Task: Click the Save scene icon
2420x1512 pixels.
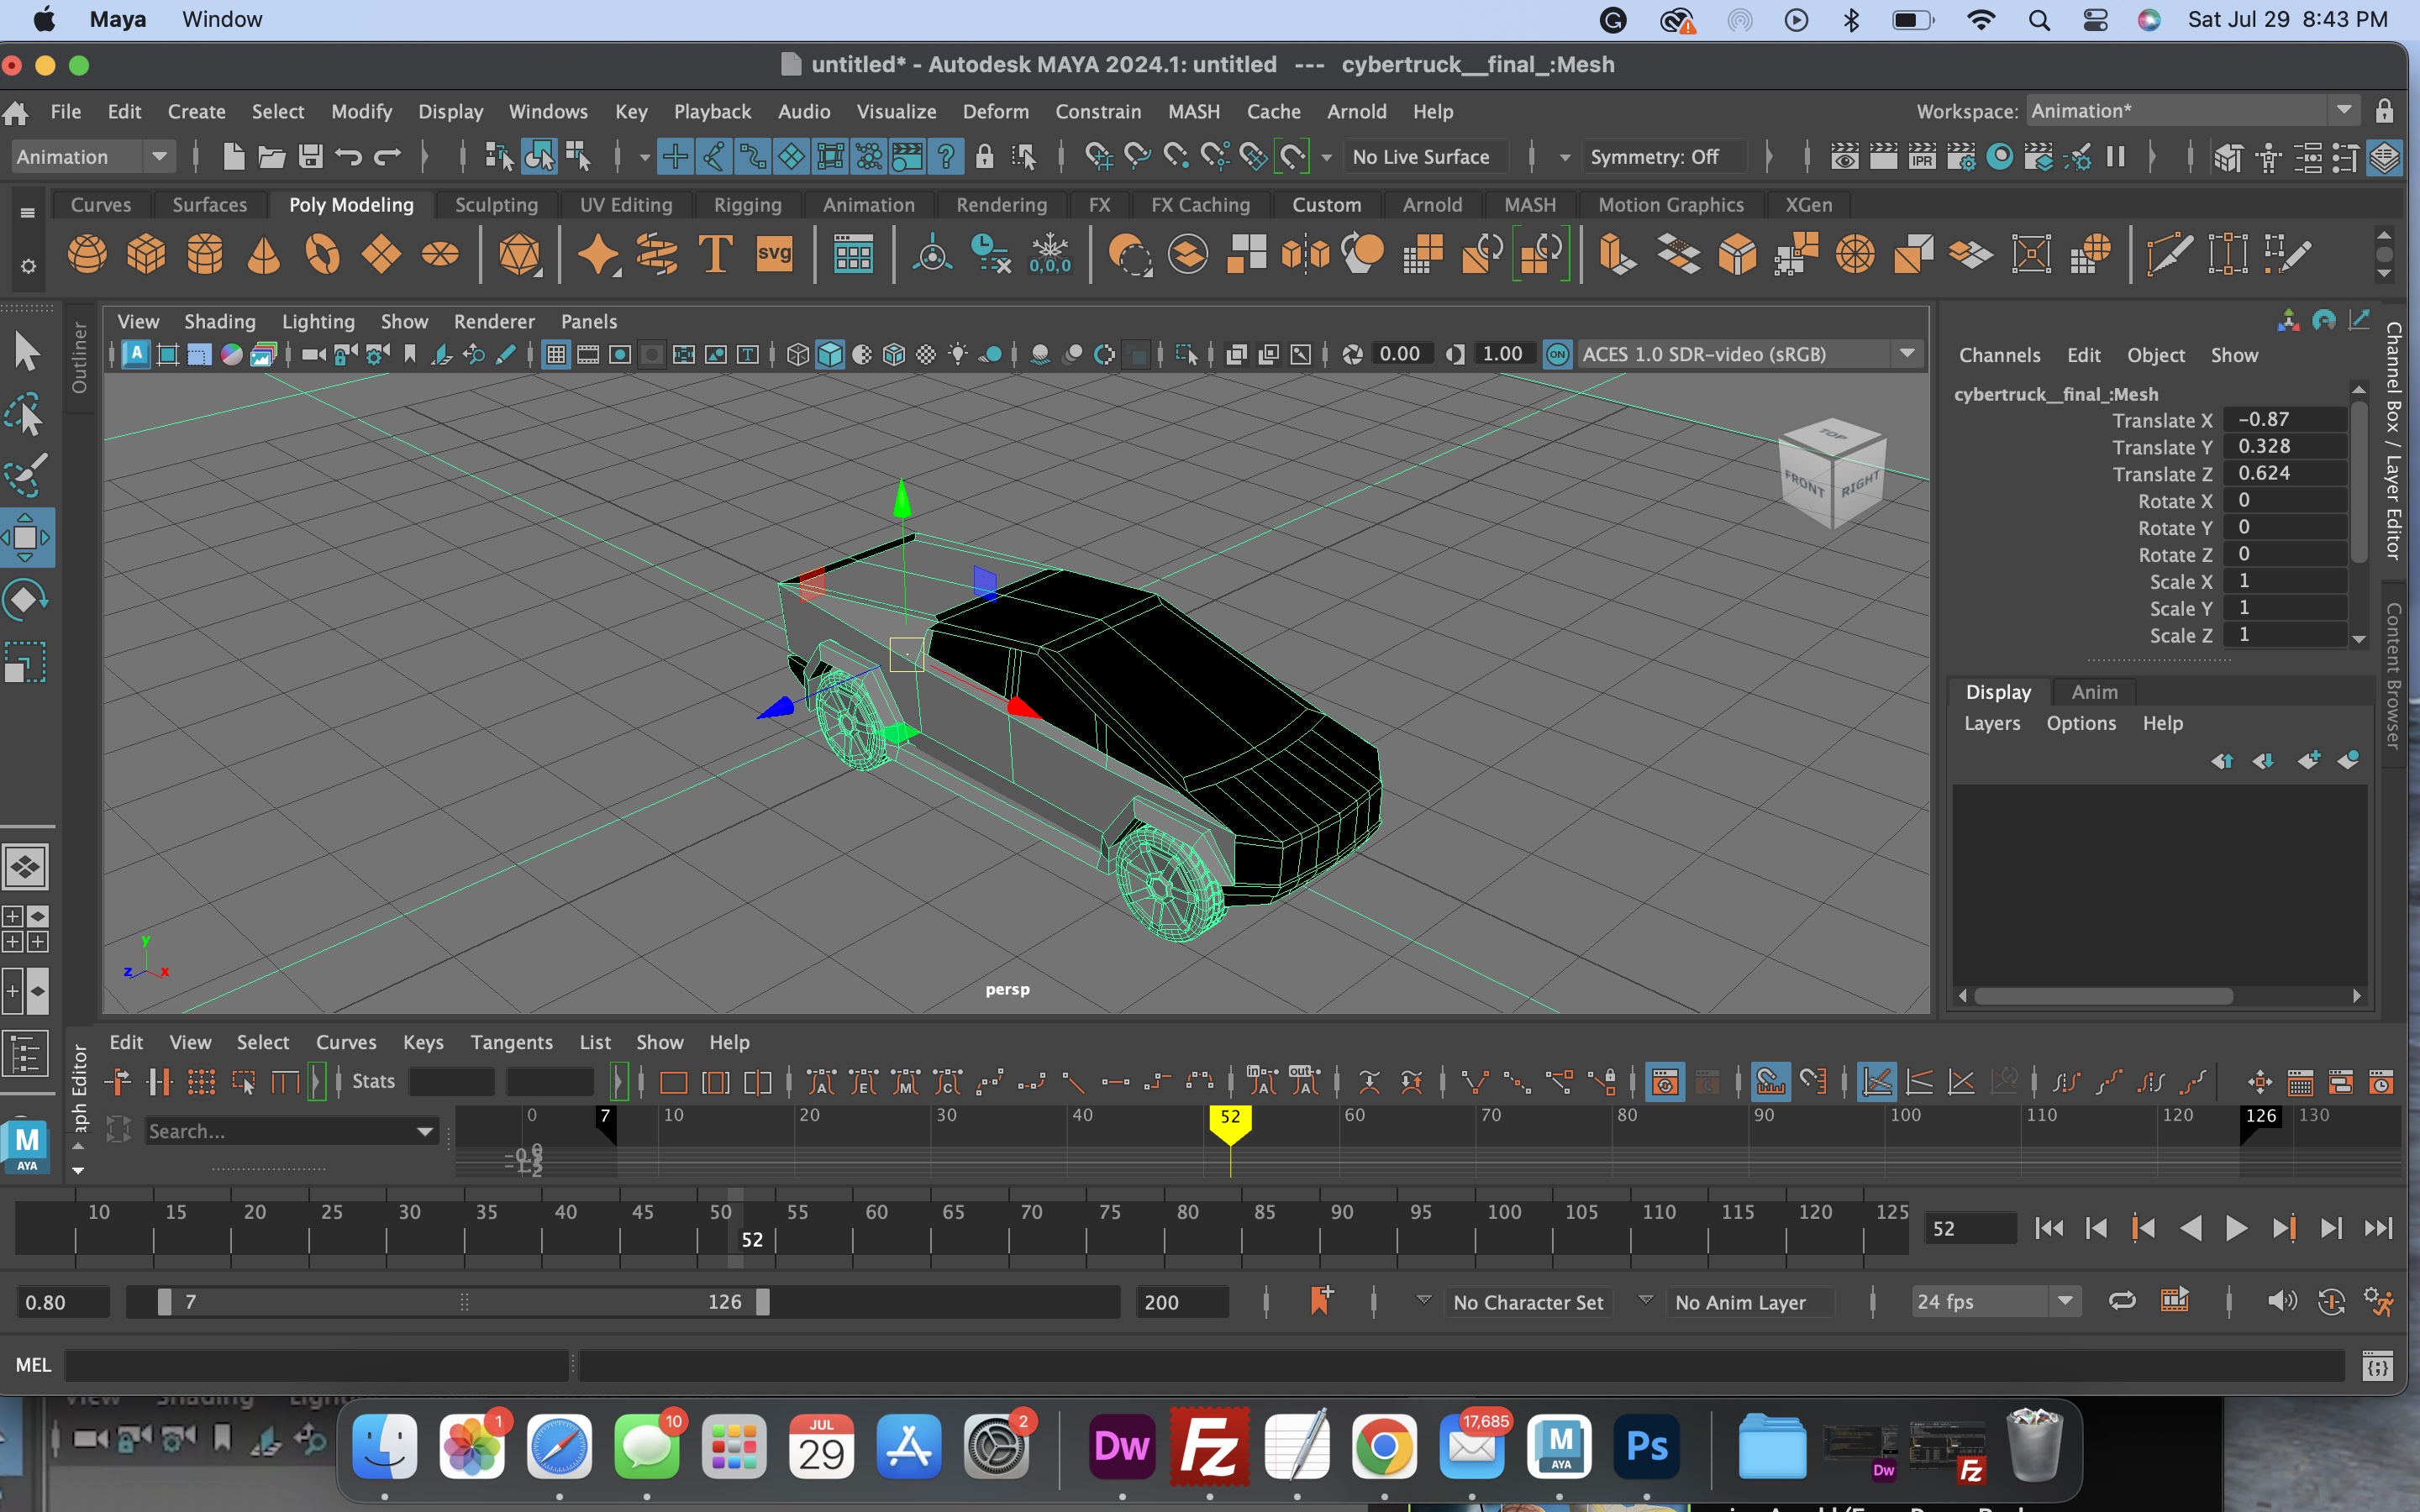Action: (310, 156)
